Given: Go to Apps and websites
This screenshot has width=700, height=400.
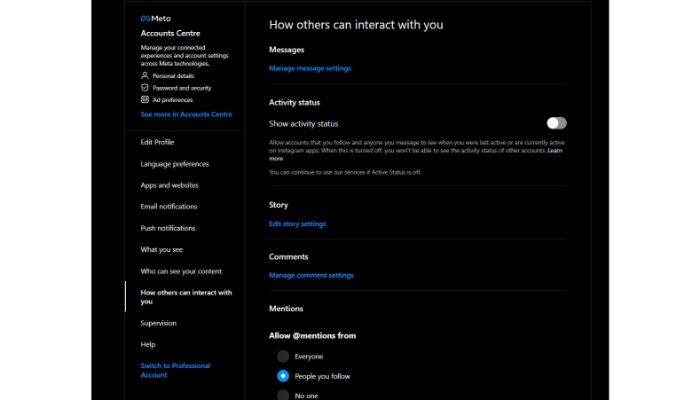Looking at the screenshot, I should point(169,185).
